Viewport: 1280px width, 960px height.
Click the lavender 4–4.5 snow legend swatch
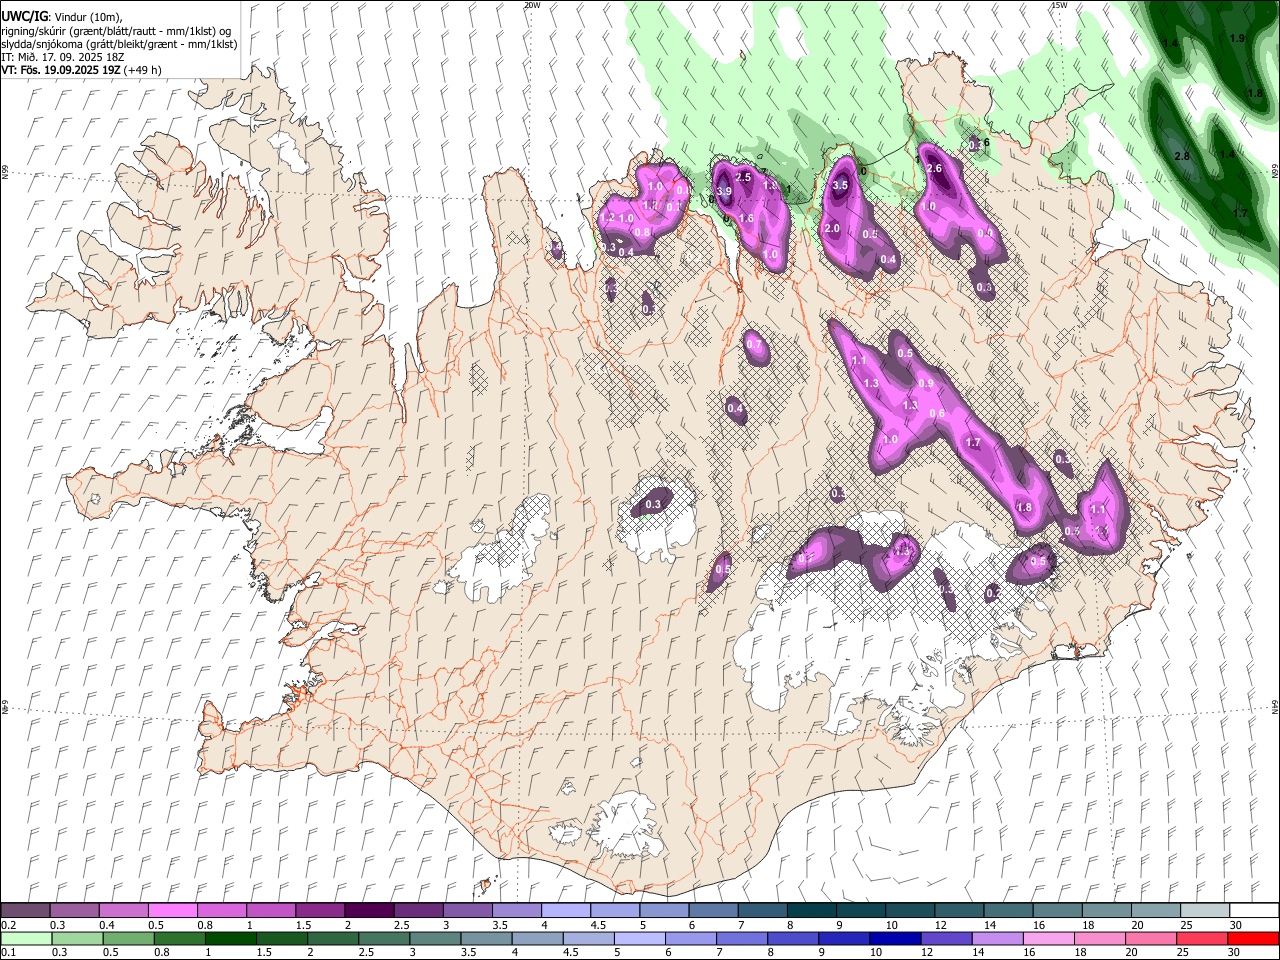point(564,911)
